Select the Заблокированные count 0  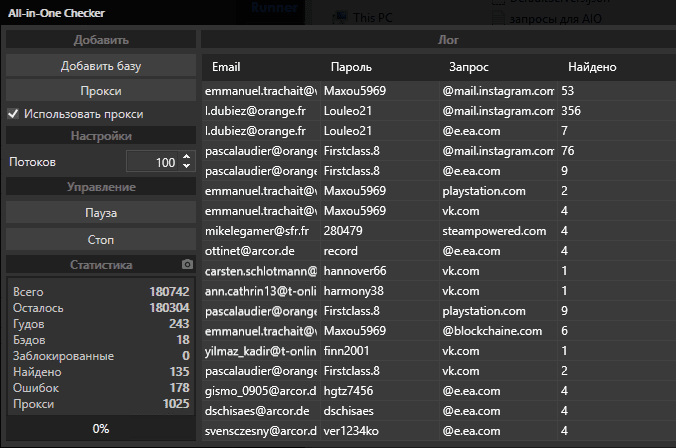pos(186,356)
